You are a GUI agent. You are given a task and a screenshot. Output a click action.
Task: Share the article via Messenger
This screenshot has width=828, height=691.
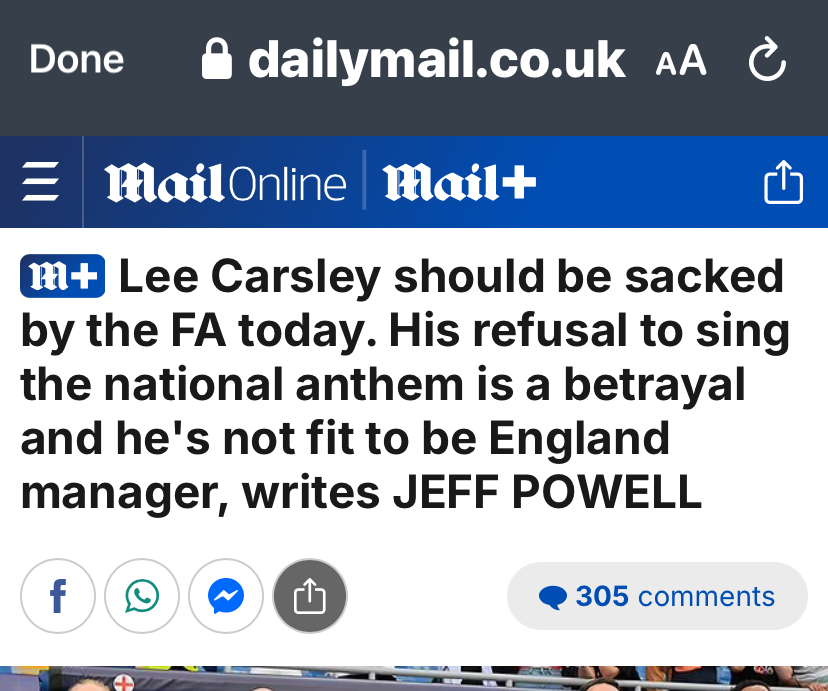coord(226,596)
